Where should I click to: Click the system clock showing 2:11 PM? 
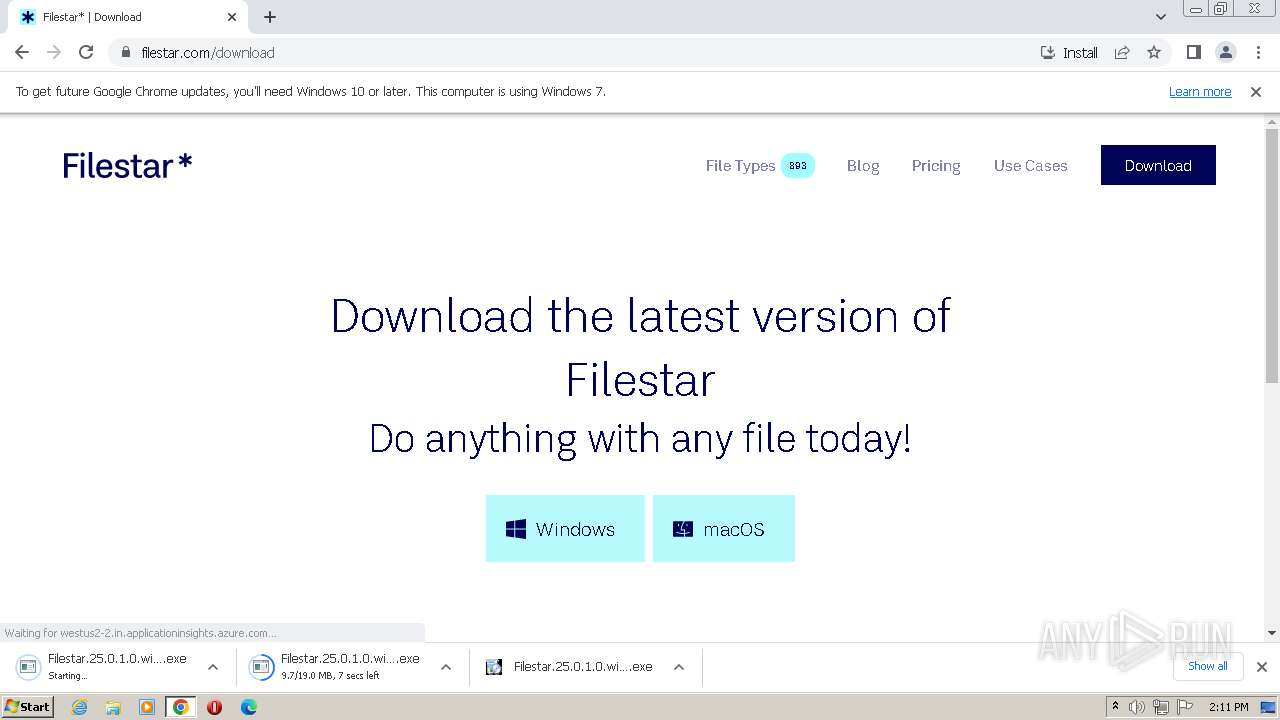tap(1228, 707)
